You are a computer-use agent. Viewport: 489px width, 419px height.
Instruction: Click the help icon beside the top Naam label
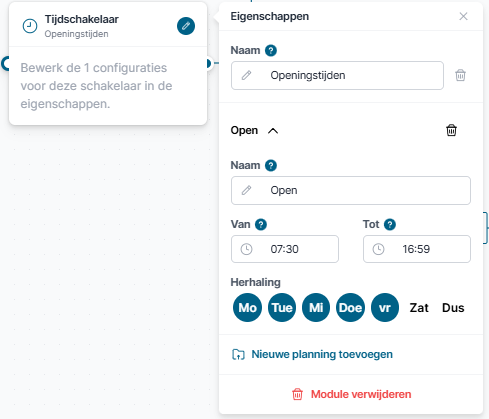click(271, 51)
